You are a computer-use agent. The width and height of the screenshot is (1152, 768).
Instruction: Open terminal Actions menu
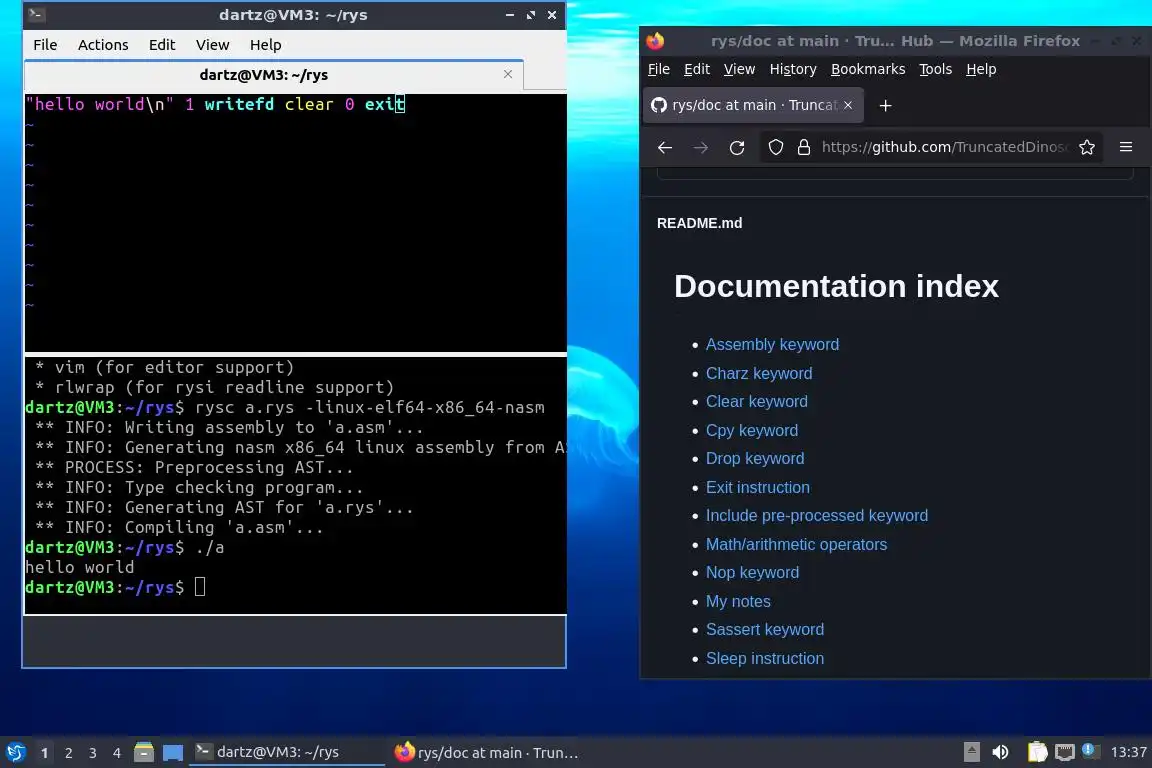pos(103,45)
